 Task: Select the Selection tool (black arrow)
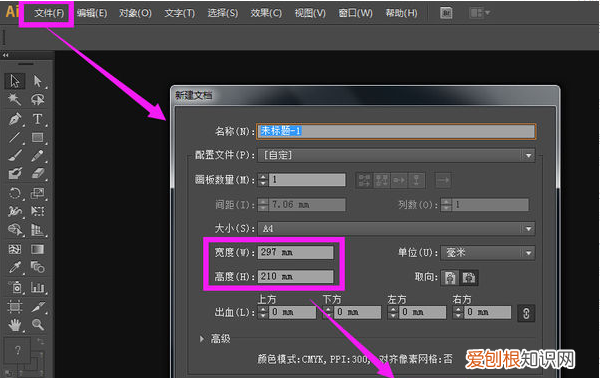(x=15, y=81)
